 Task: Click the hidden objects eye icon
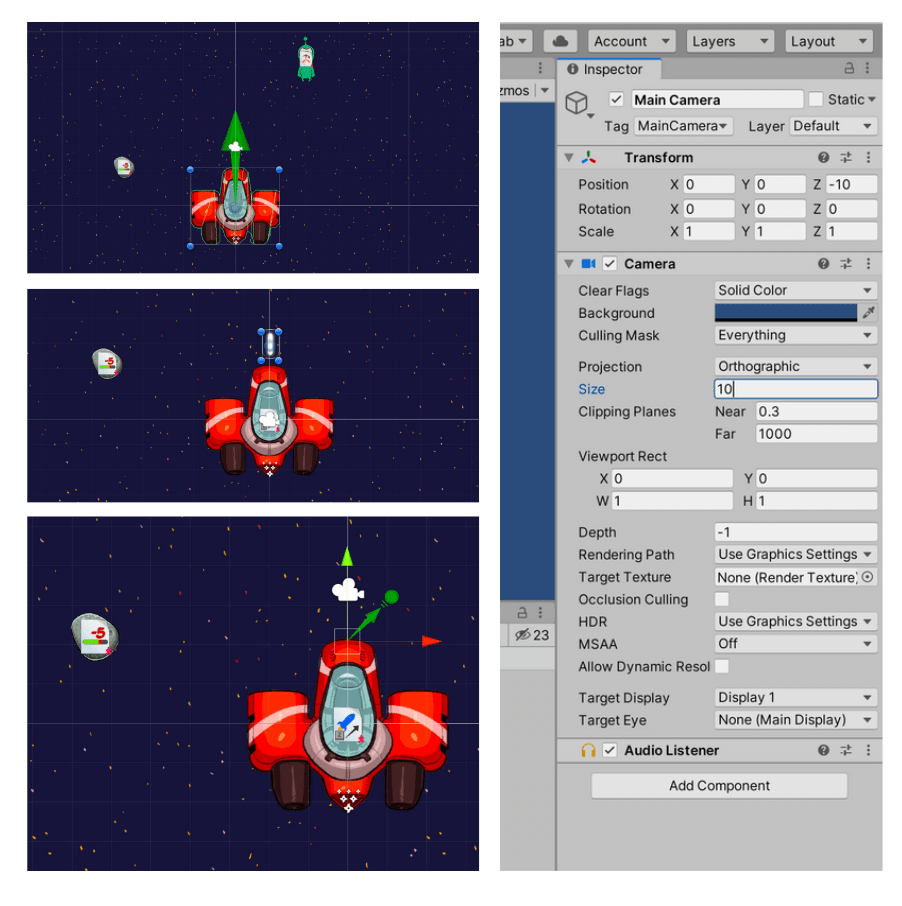coord(522,635)
